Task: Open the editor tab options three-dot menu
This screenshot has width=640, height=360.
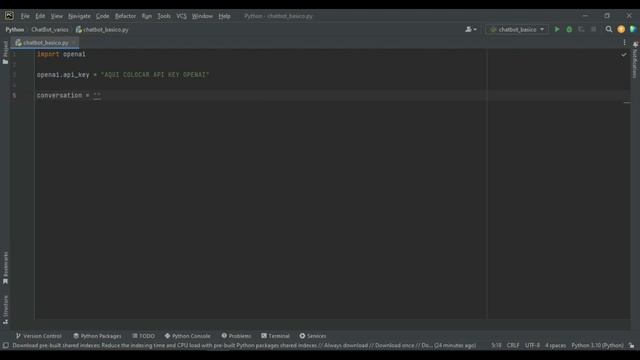Action: point(624,42)
